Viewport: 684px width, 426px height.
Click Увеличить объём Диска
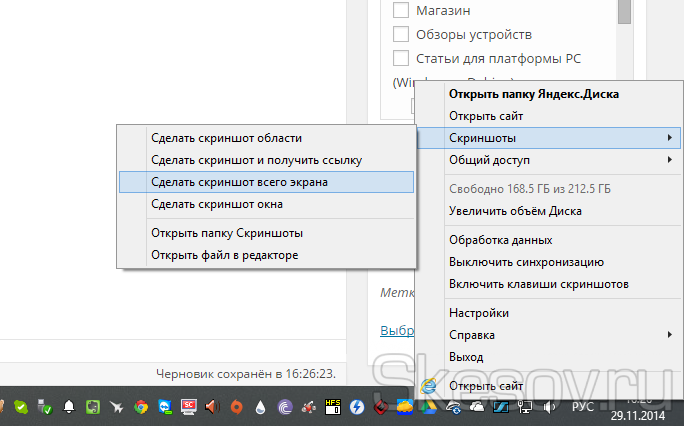pyautogui.click(x=515, y=211)
